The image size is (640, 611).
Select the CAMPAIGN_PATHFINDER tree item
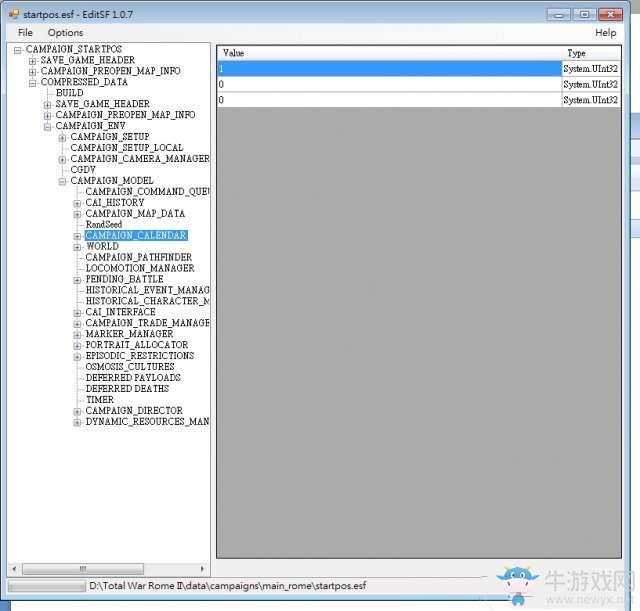(x=139, y=257)
